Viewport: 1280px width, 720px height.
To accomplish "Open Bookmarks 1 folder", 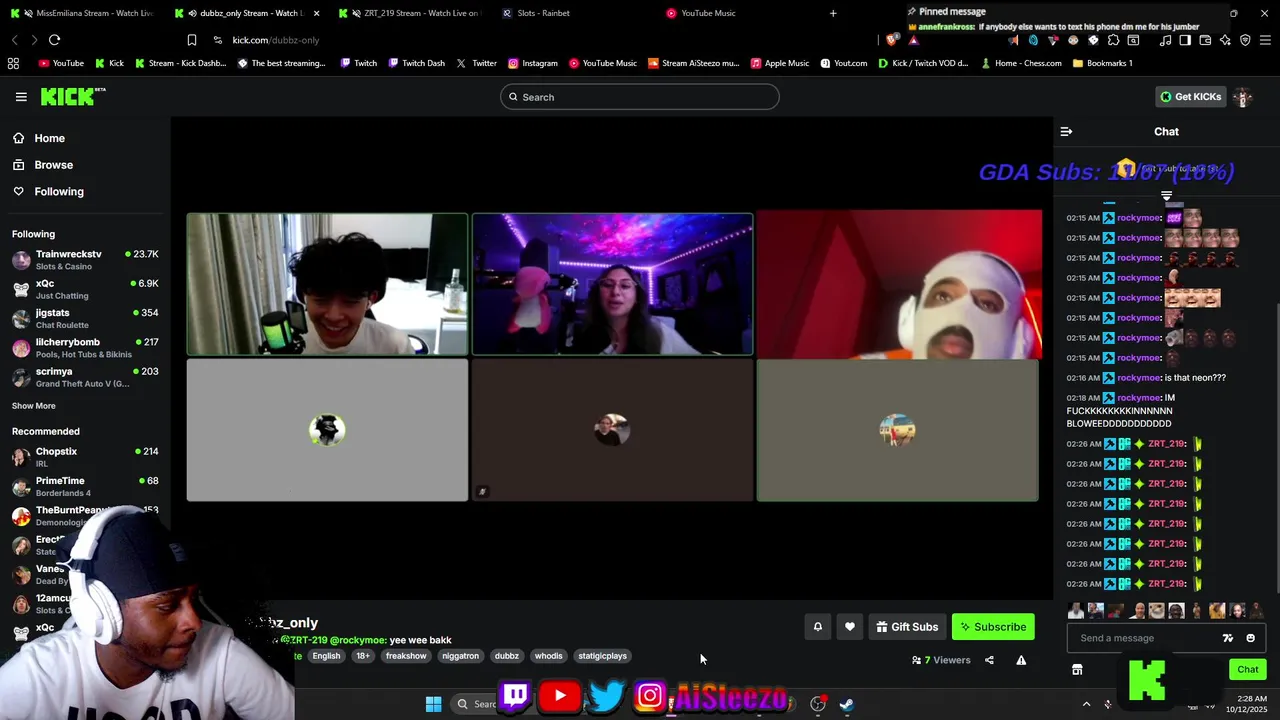I will 1102,63.
